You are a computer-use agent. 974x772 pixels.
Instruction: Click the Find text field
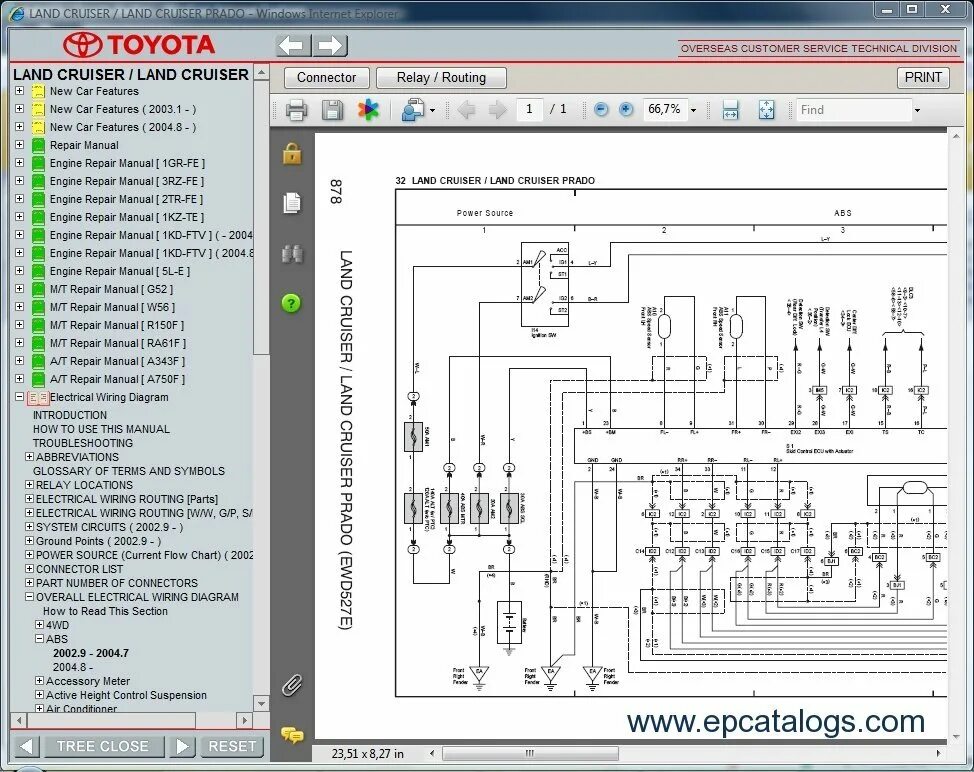coord(854,110)
